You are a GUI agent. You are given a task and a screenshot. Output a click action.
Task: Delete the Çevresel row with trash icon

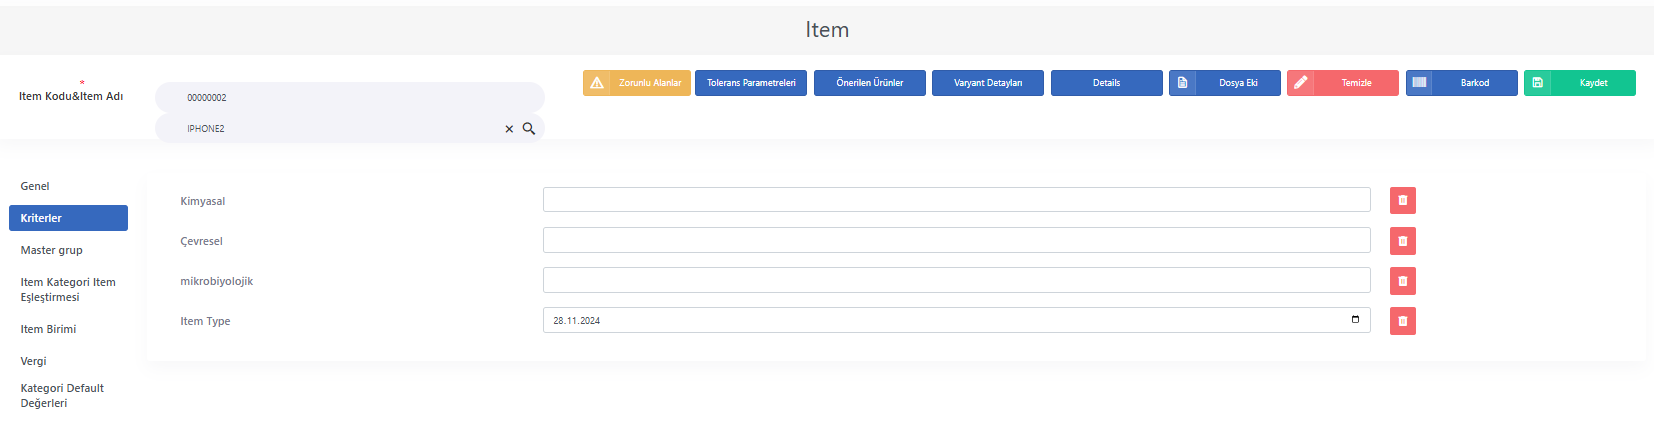1403,241
